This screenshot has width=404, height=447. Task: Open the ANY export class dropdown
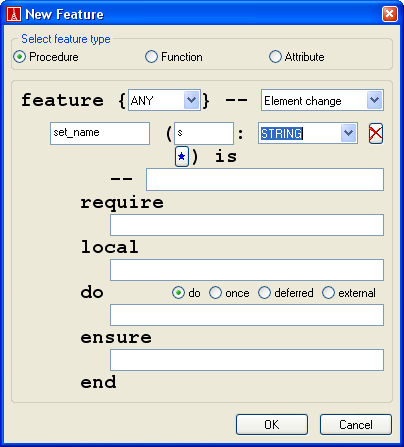click(x=192, y=100)
